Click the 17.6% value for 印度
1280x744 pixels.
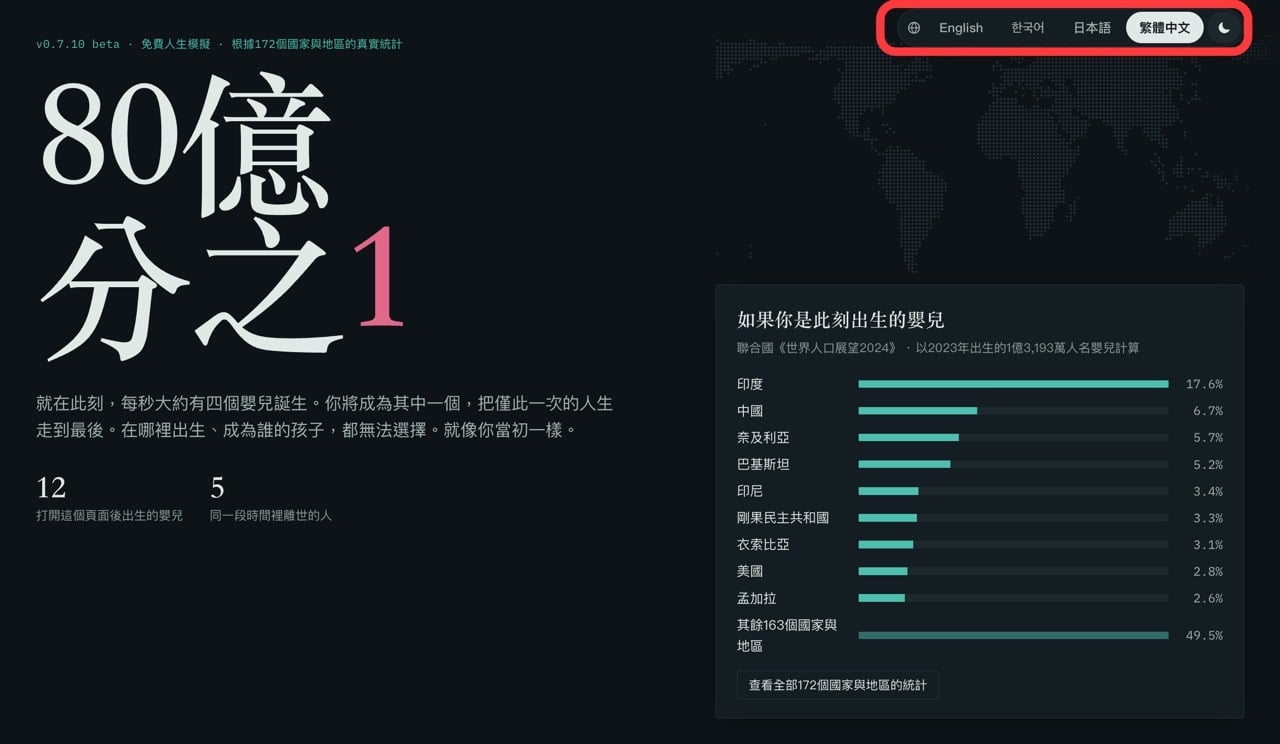coord(1204,384)
